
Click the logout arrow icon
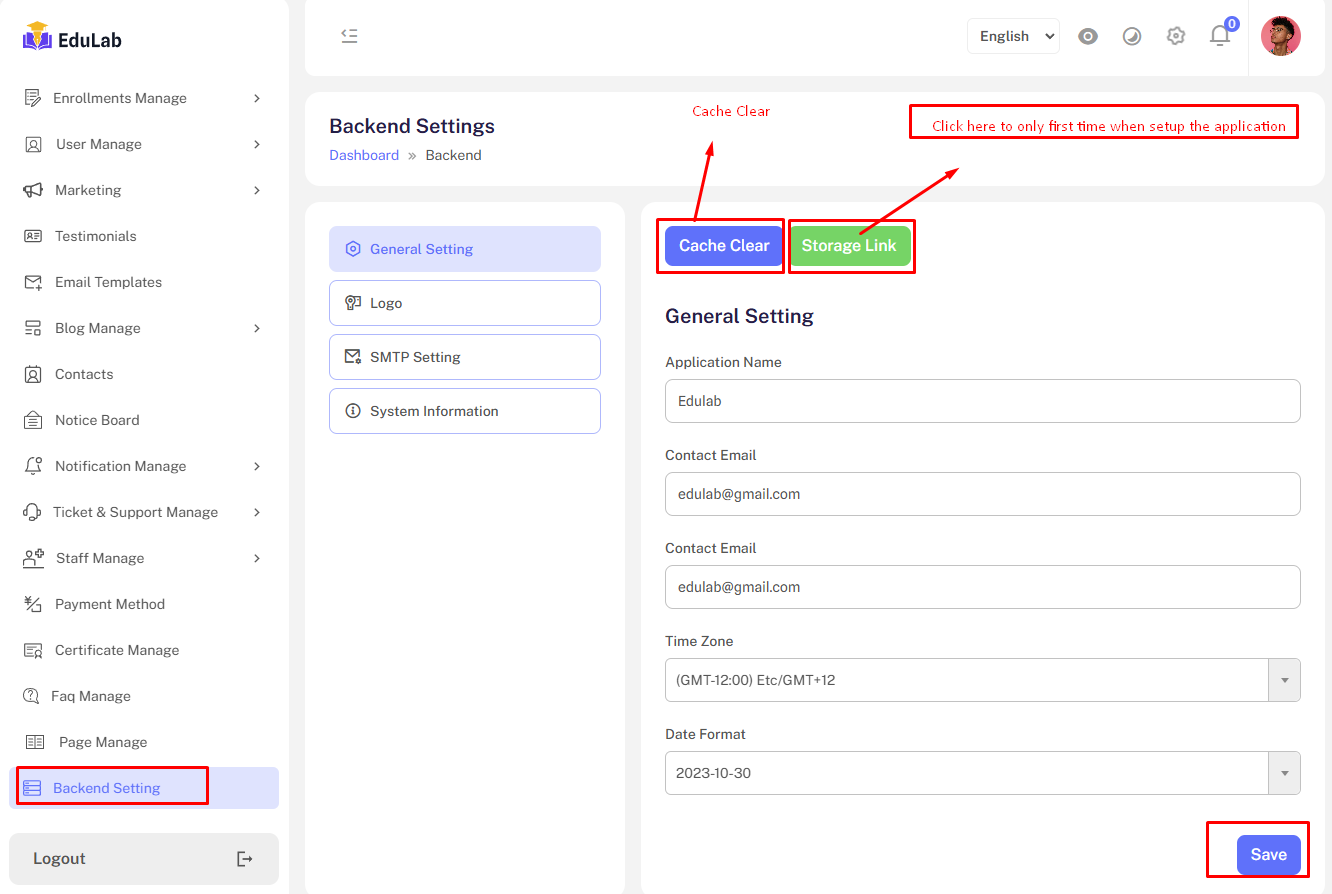click(x=244, y=859)
